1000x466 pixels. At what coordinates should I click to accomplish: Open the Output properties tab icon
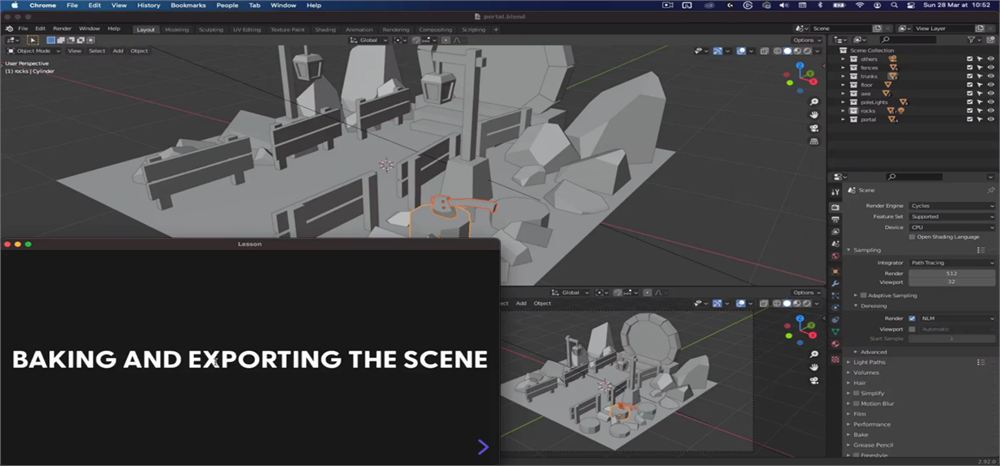pyautogui.click(x=835, y=219)
